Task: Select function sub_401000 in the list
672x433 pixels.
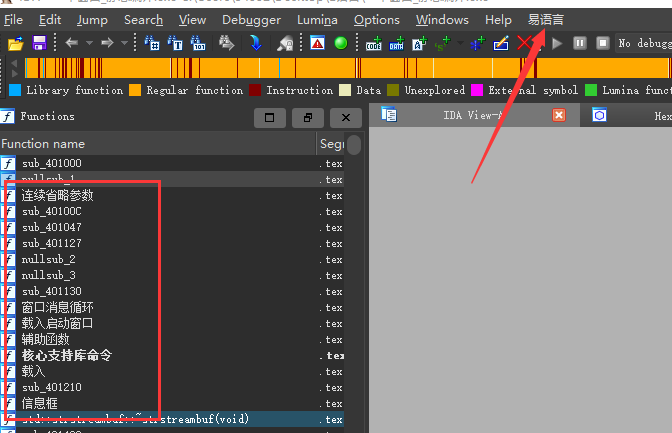Action: pos(172,163)
